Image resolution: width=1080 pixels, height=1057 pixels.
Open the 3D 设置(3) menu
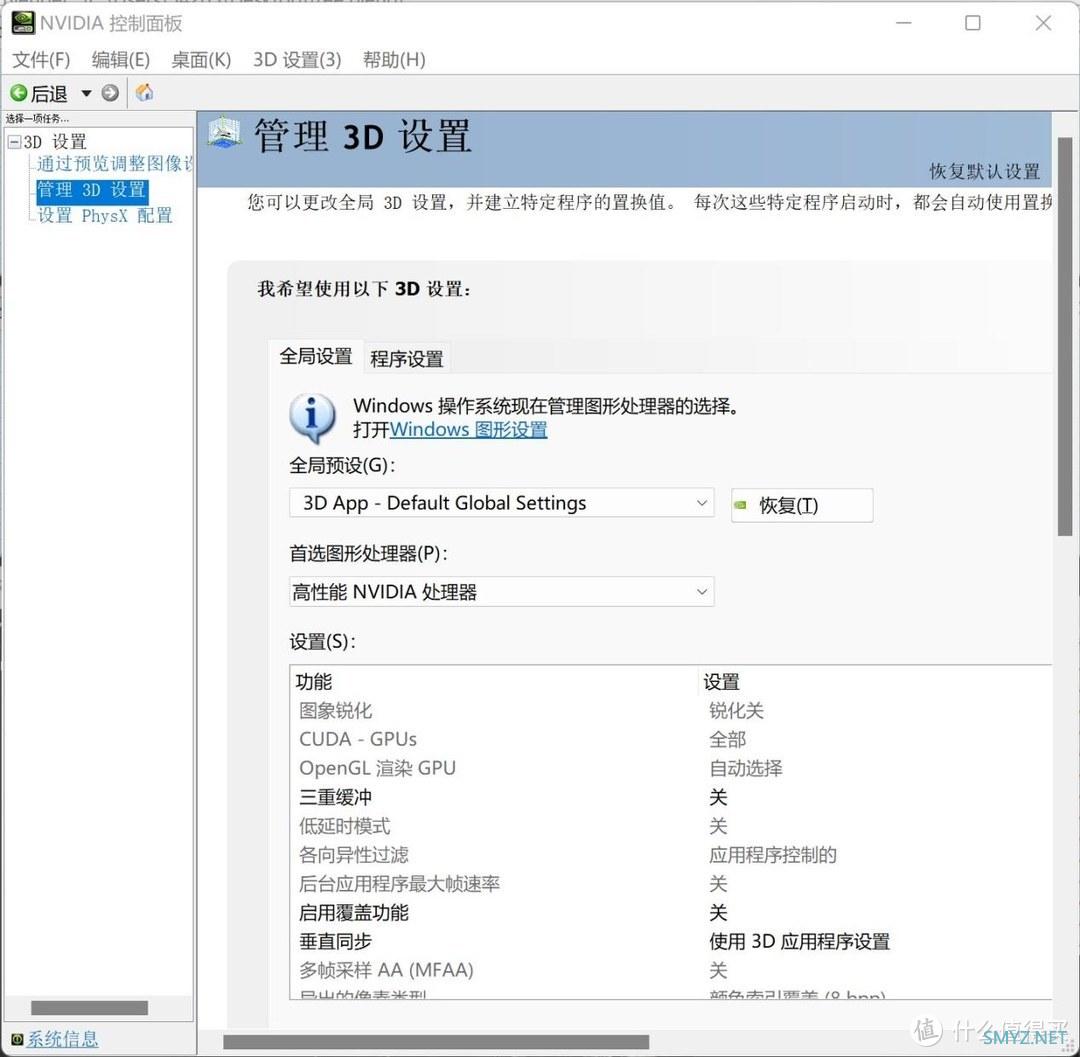click(297, 60)
